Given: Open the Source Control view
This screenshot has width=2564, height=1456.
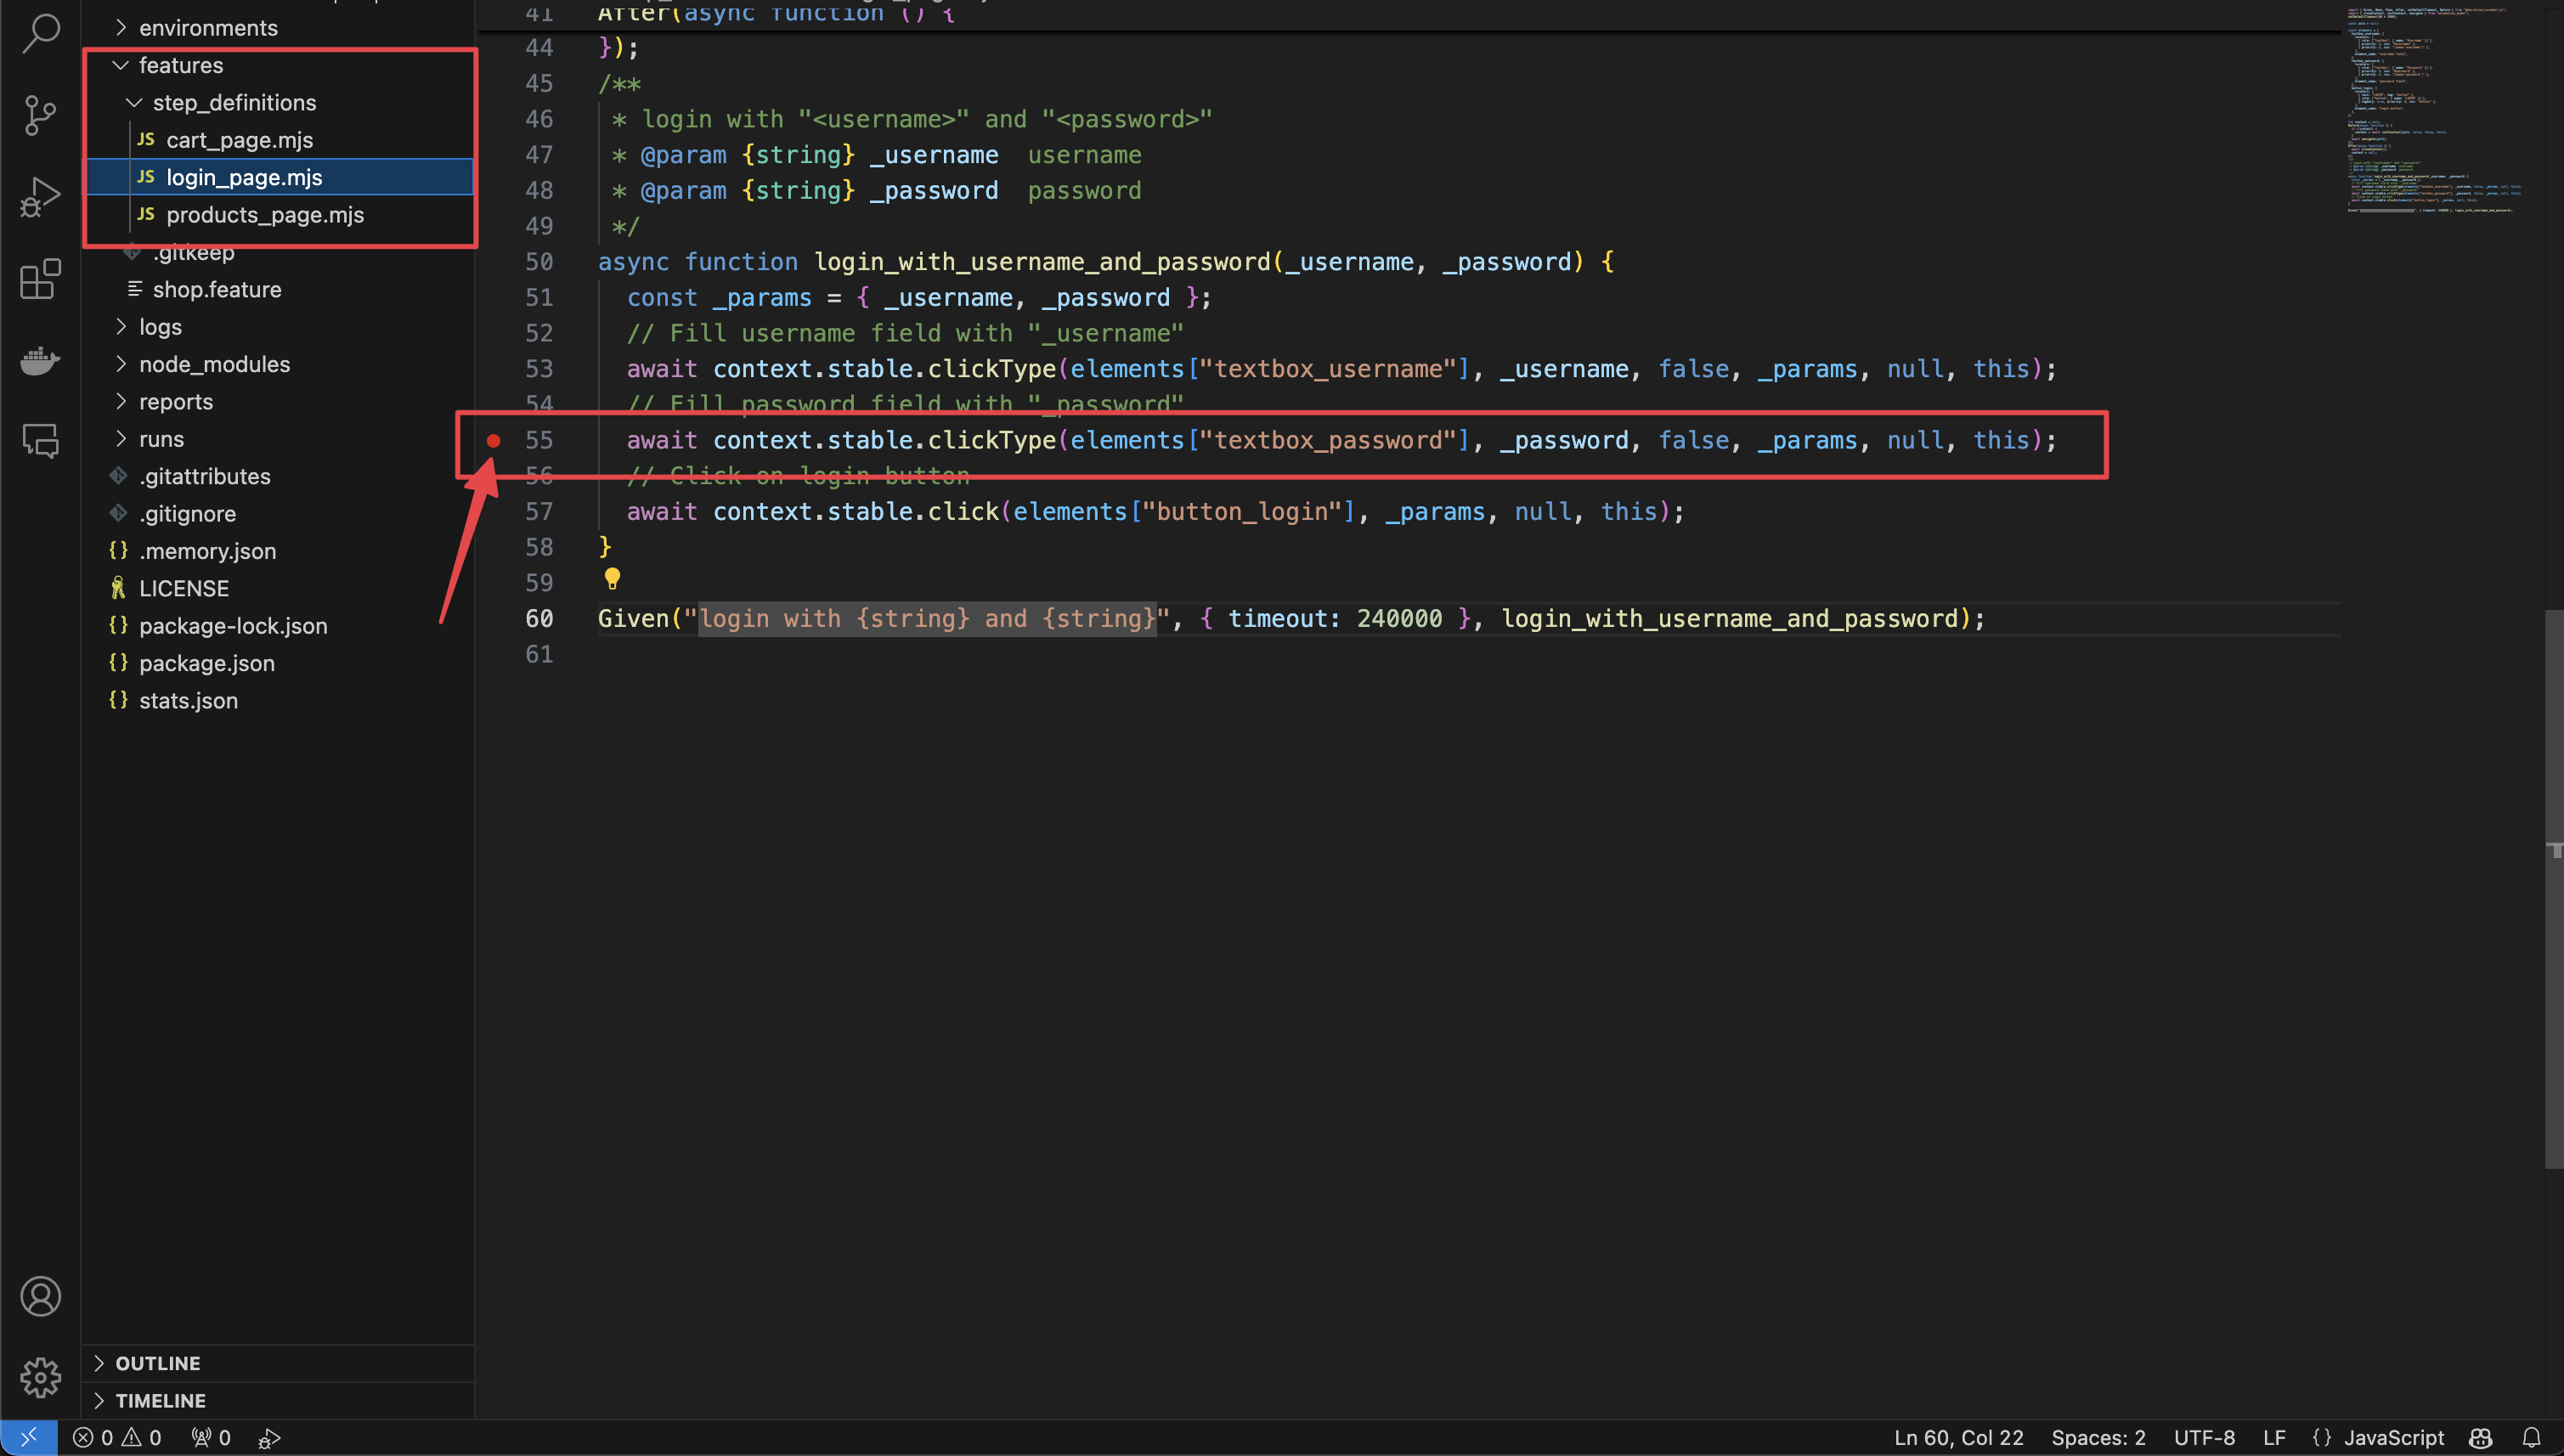Looking at the screenshot, I should coord(40,115).
